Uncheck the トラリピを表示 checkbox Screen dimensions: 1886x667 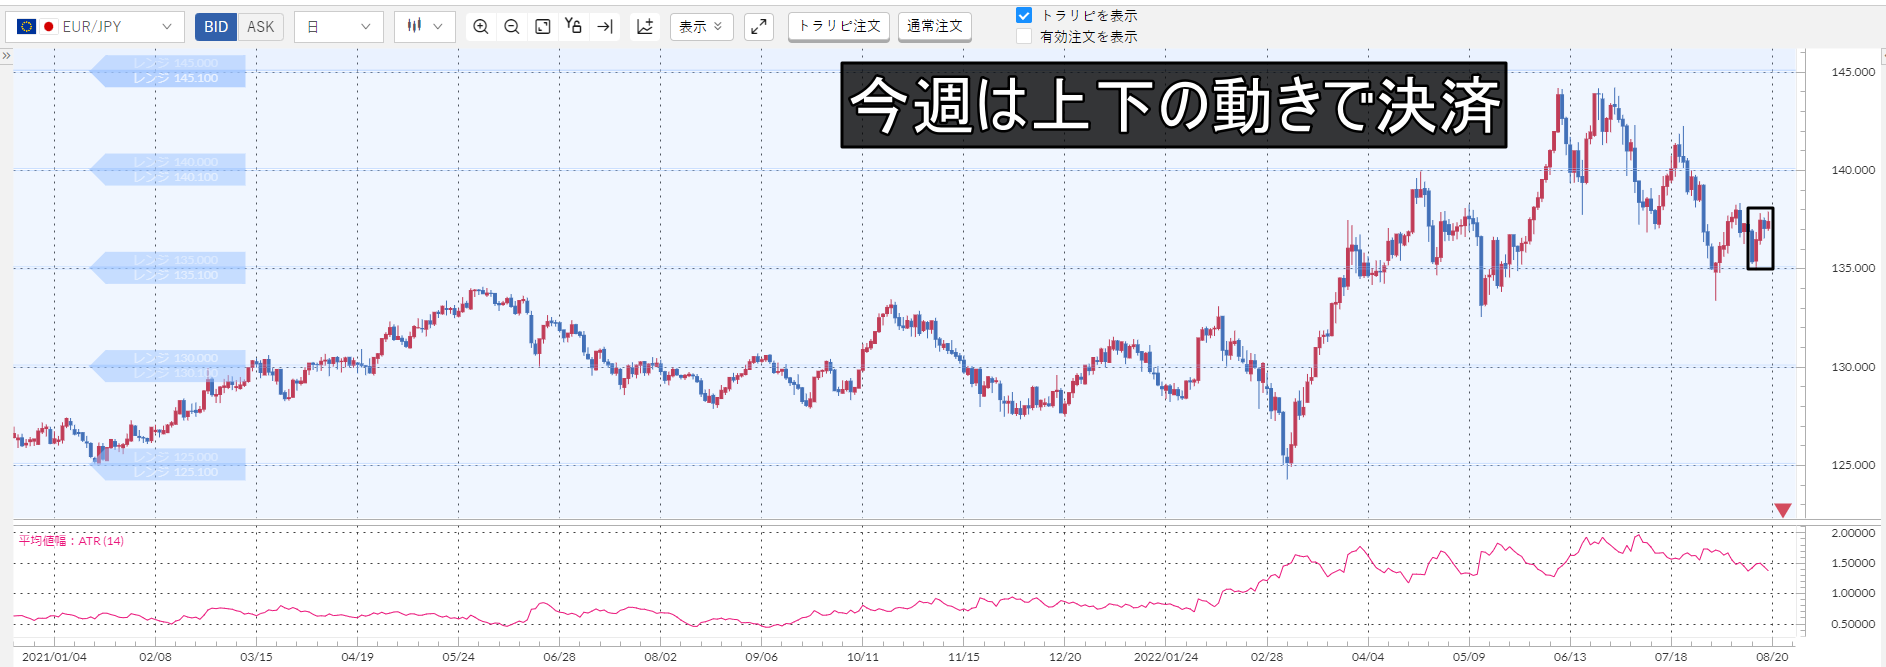(1024, 16)
